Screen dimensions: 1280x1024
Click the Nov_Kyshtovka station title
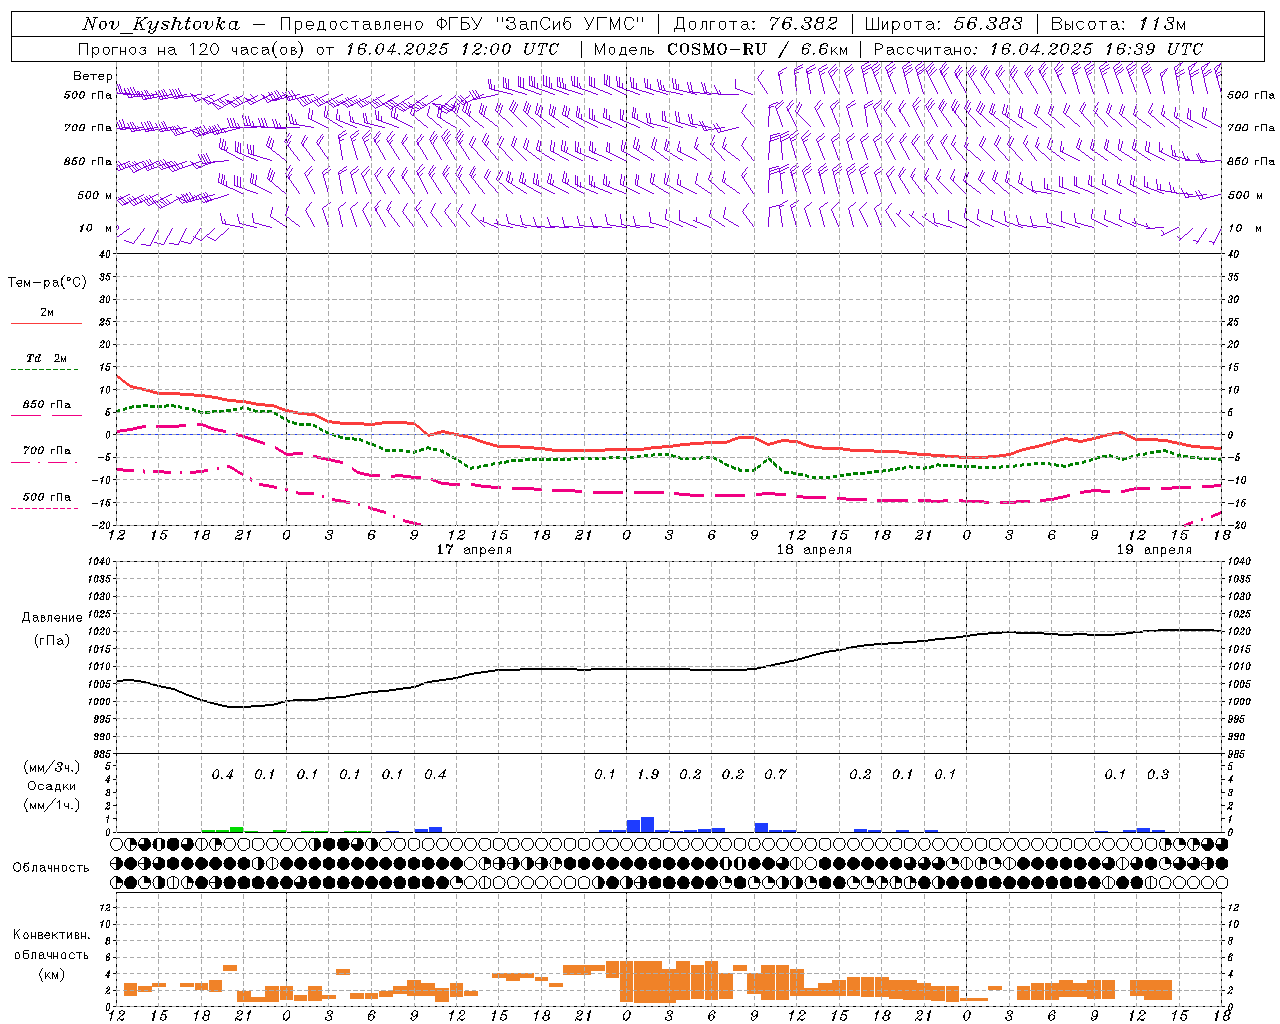coord(161,24)
